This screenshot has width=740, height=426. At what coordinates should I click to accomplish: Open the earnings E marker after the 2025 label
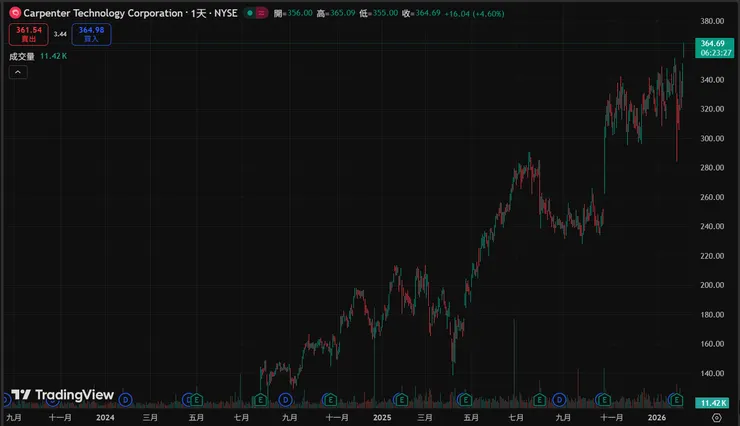pos(401,400)
